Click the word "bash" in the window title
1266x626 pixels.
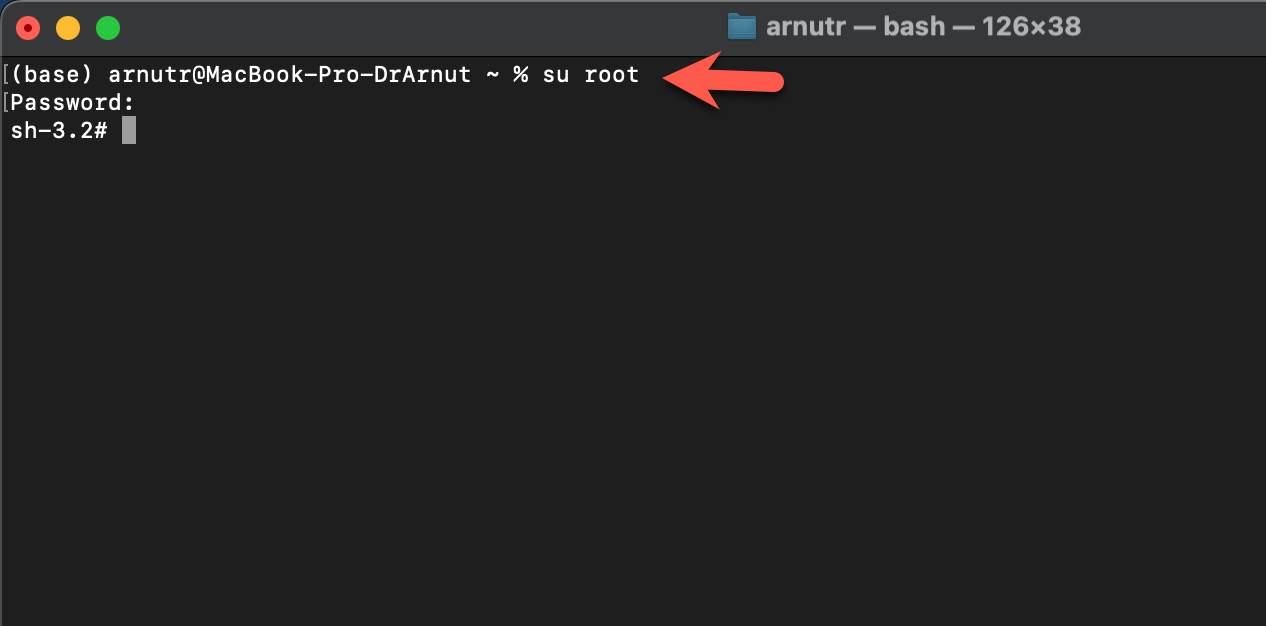[x=914, y=26]
